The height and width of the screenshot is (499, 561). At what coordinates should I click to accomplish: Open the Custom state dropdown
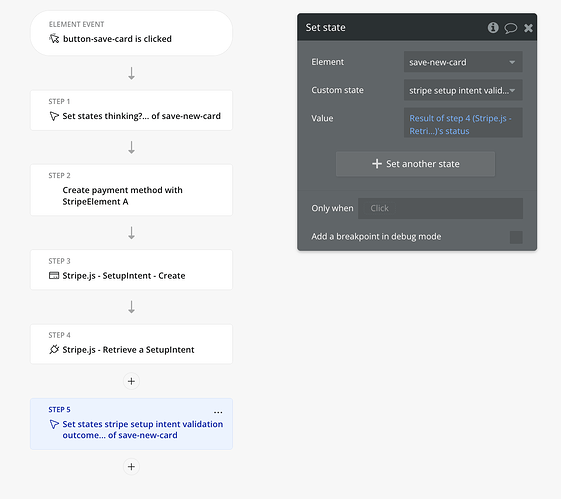463,90
